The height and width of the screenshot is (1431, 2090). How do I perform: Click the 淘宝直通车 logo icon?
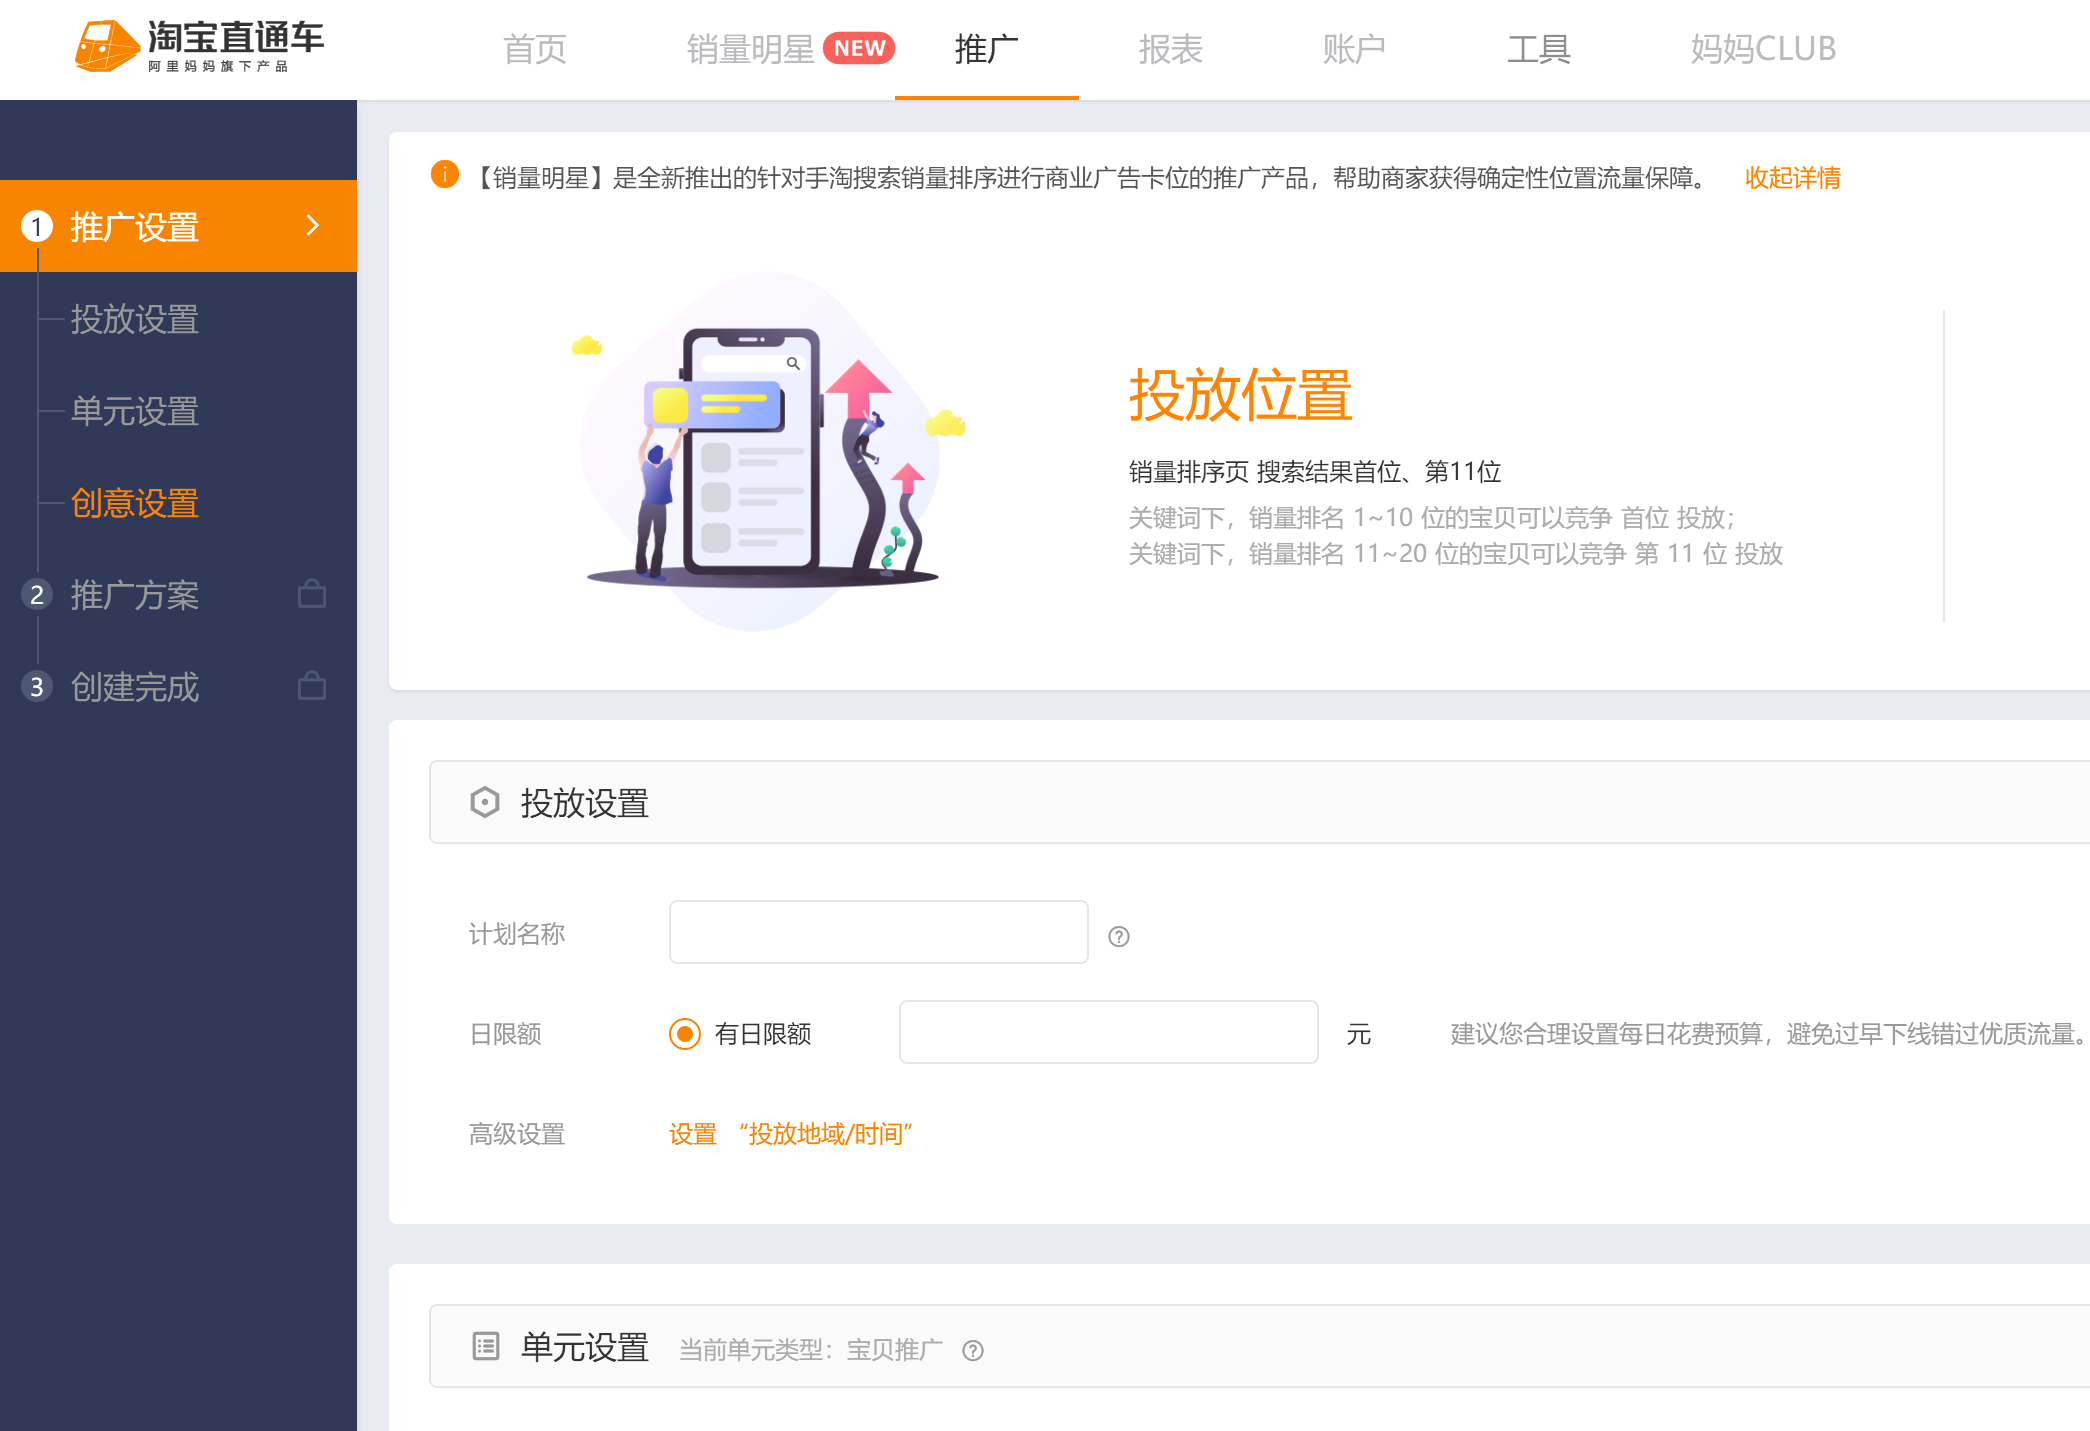[x=106, y=46]
